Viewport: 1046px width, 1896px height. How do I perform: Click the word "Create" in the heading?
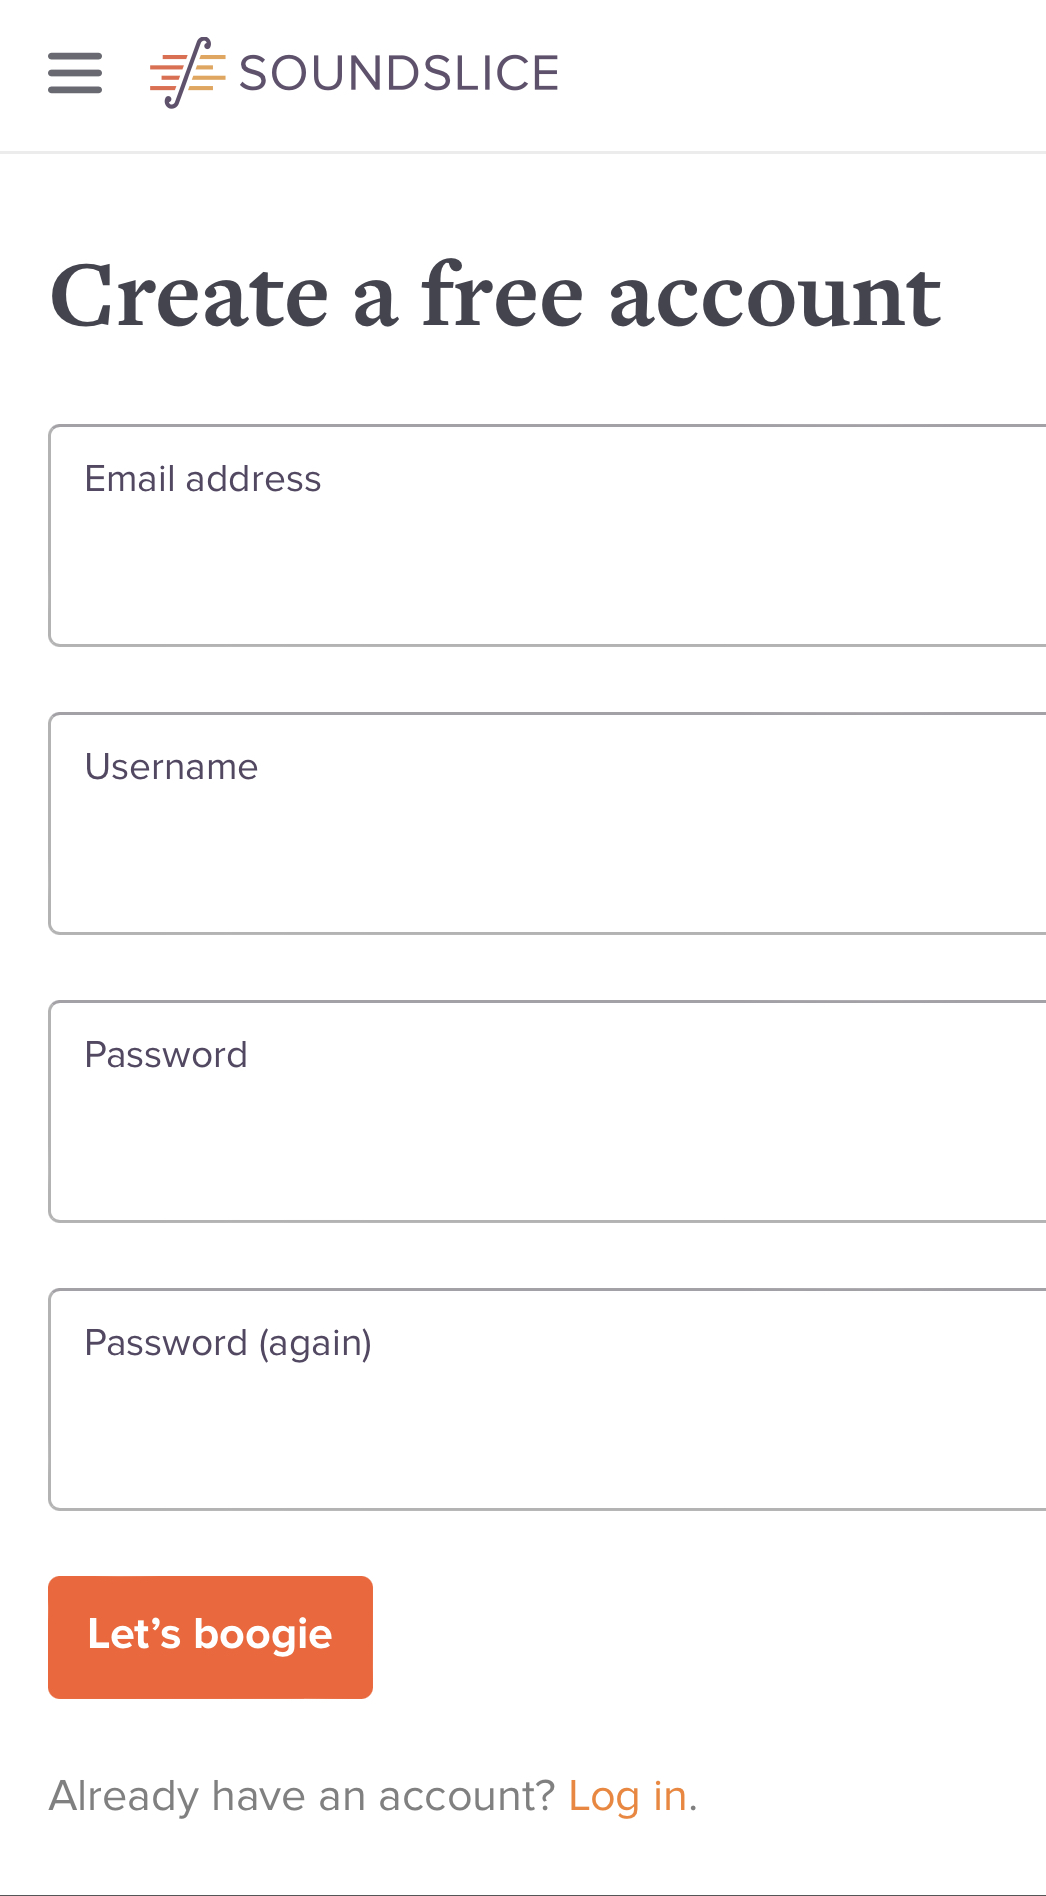click(190, 296)
